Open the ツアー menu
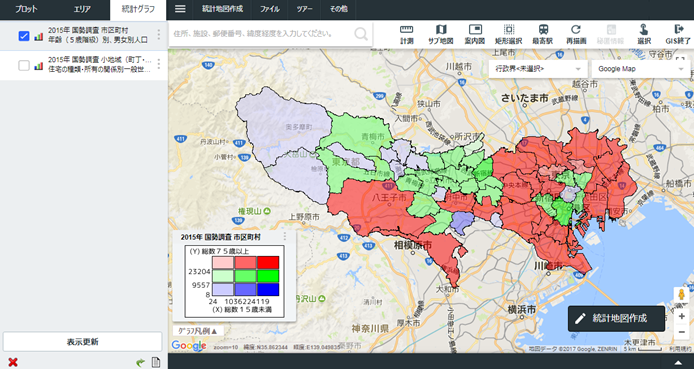This screenshot has width=694, height=369. 305,9
